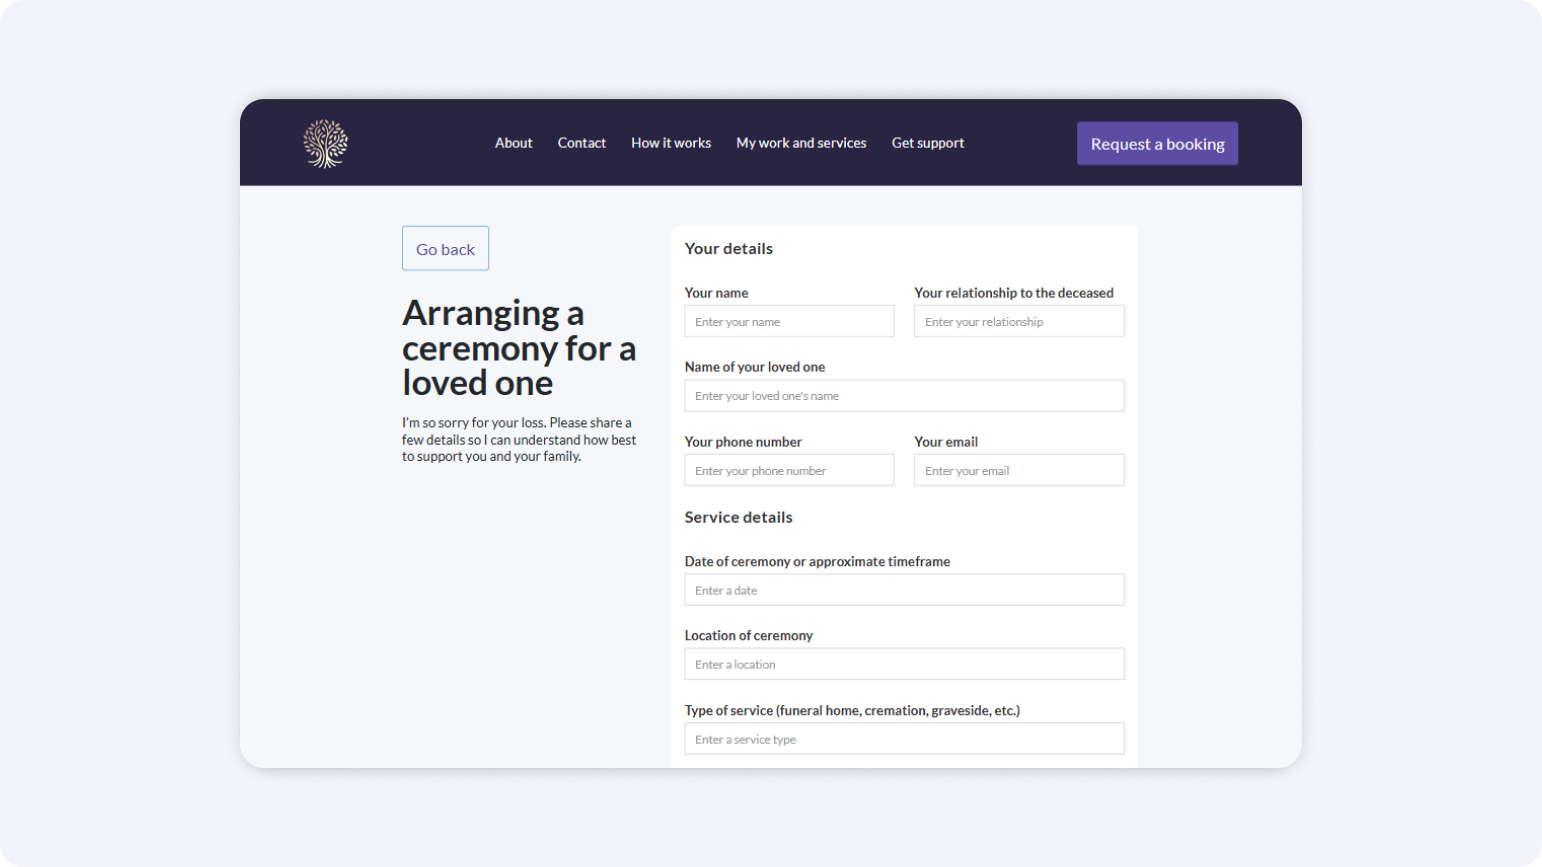Click the tree logo icon
The height and width of the screenshot is (867, 1542).
[325, 143]
